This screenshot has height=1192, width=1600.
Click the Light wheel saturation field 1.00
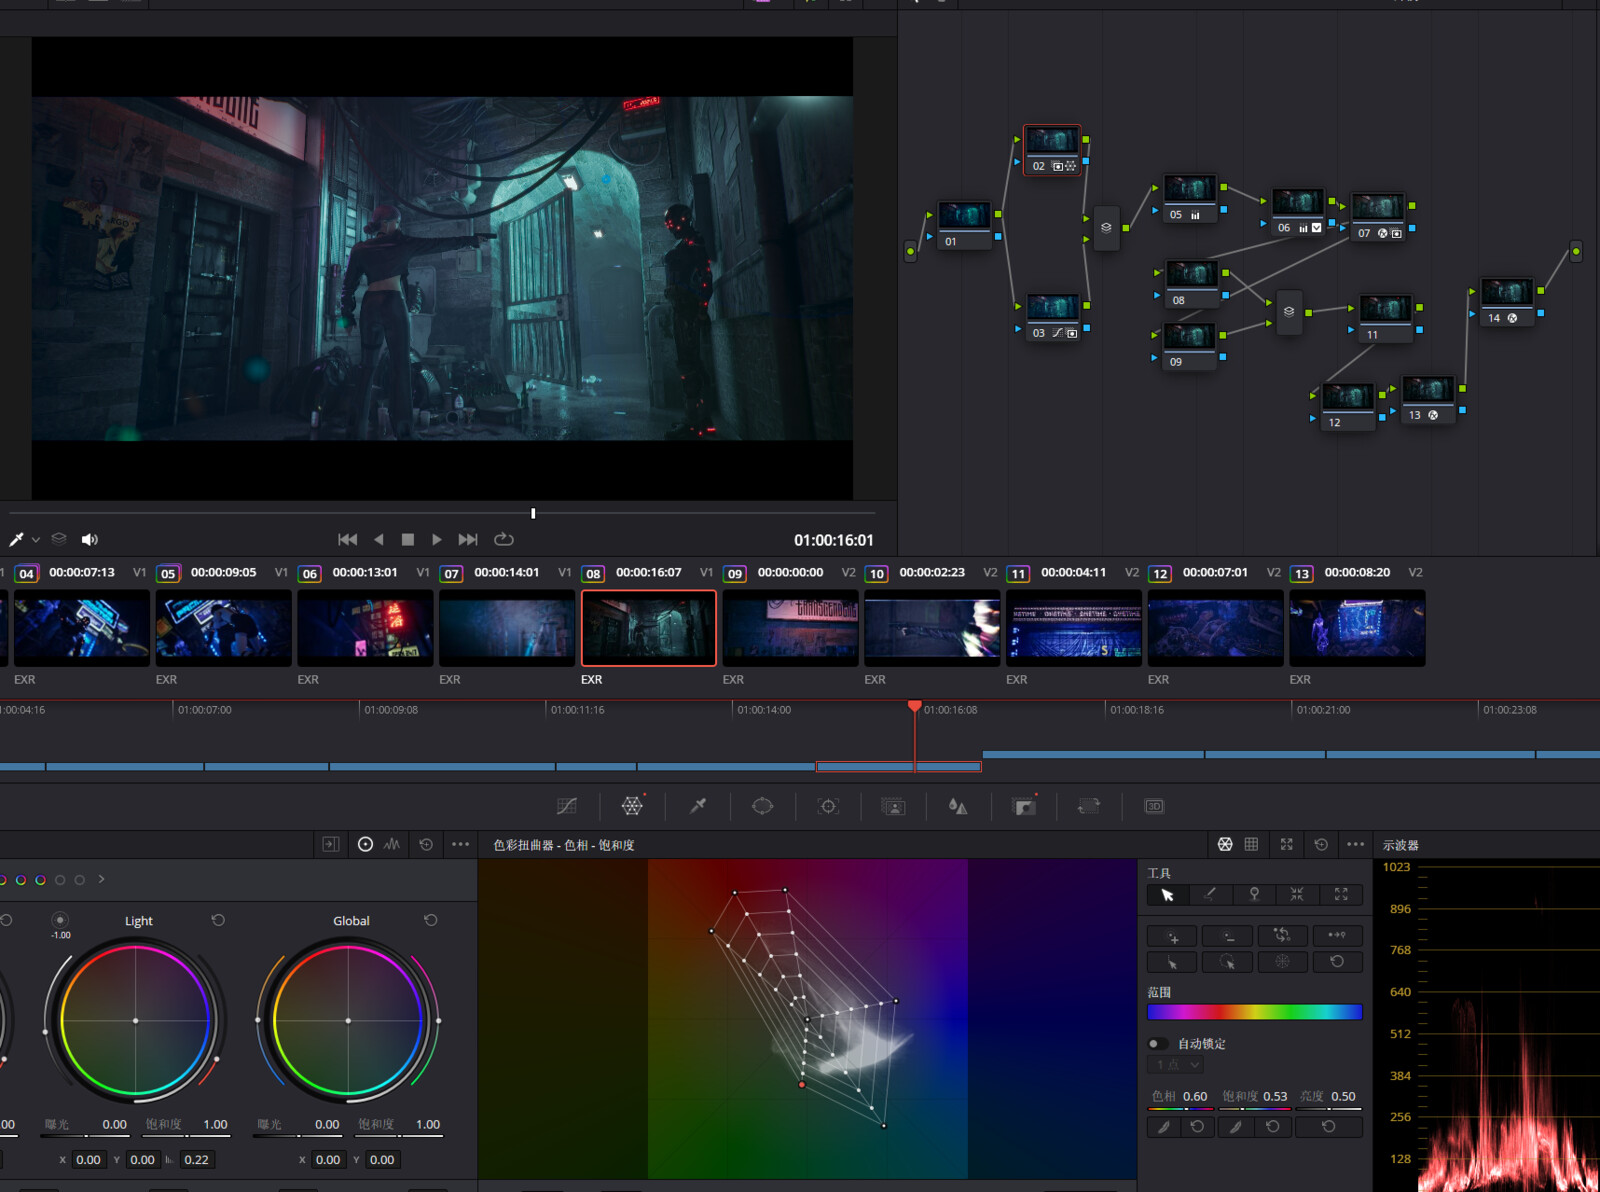point(215,1125)
